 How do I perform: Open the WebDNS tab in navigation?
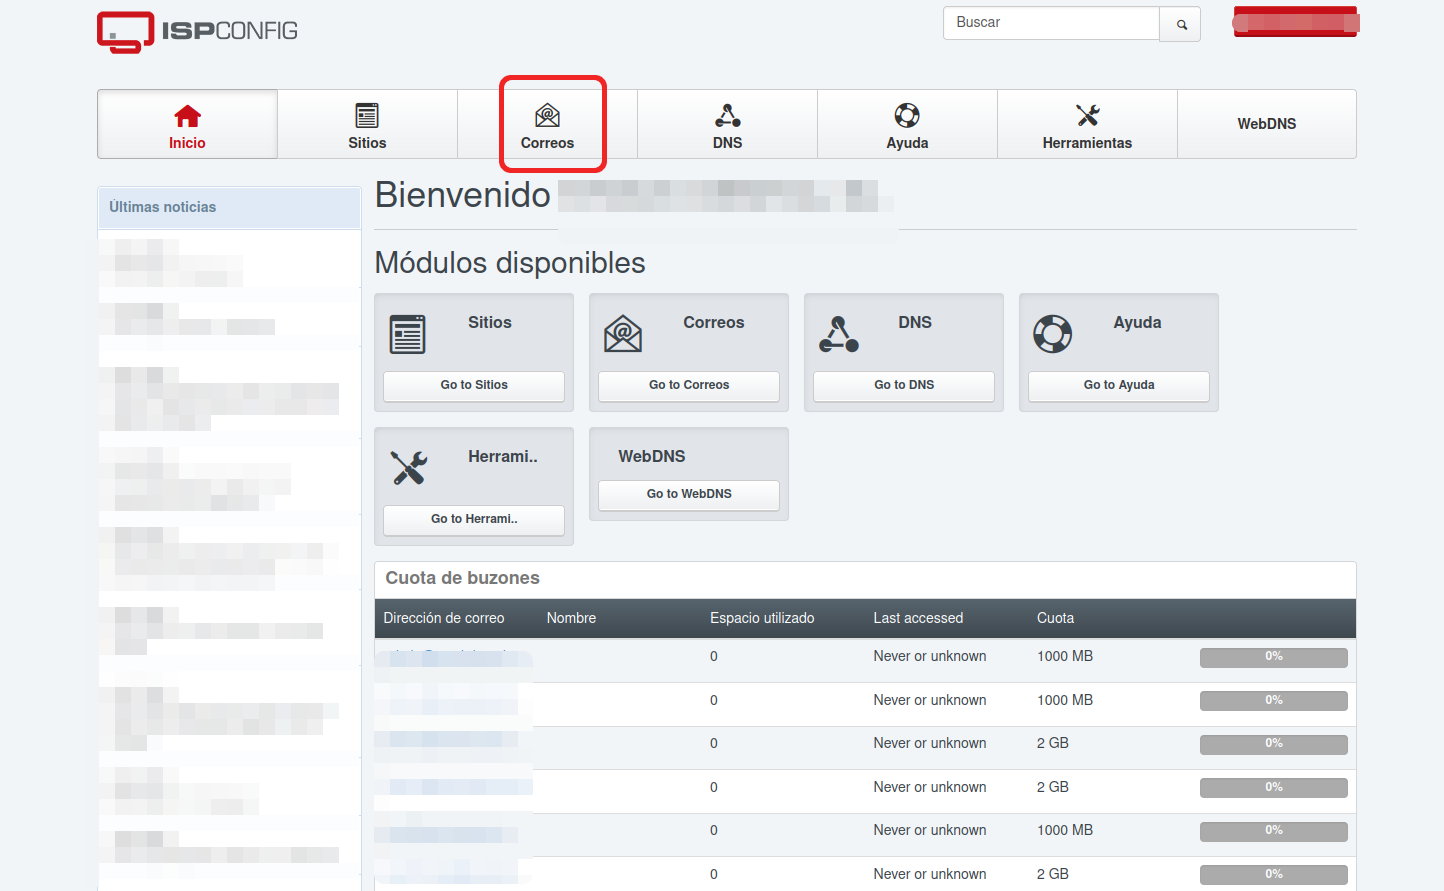[1267, 124]
